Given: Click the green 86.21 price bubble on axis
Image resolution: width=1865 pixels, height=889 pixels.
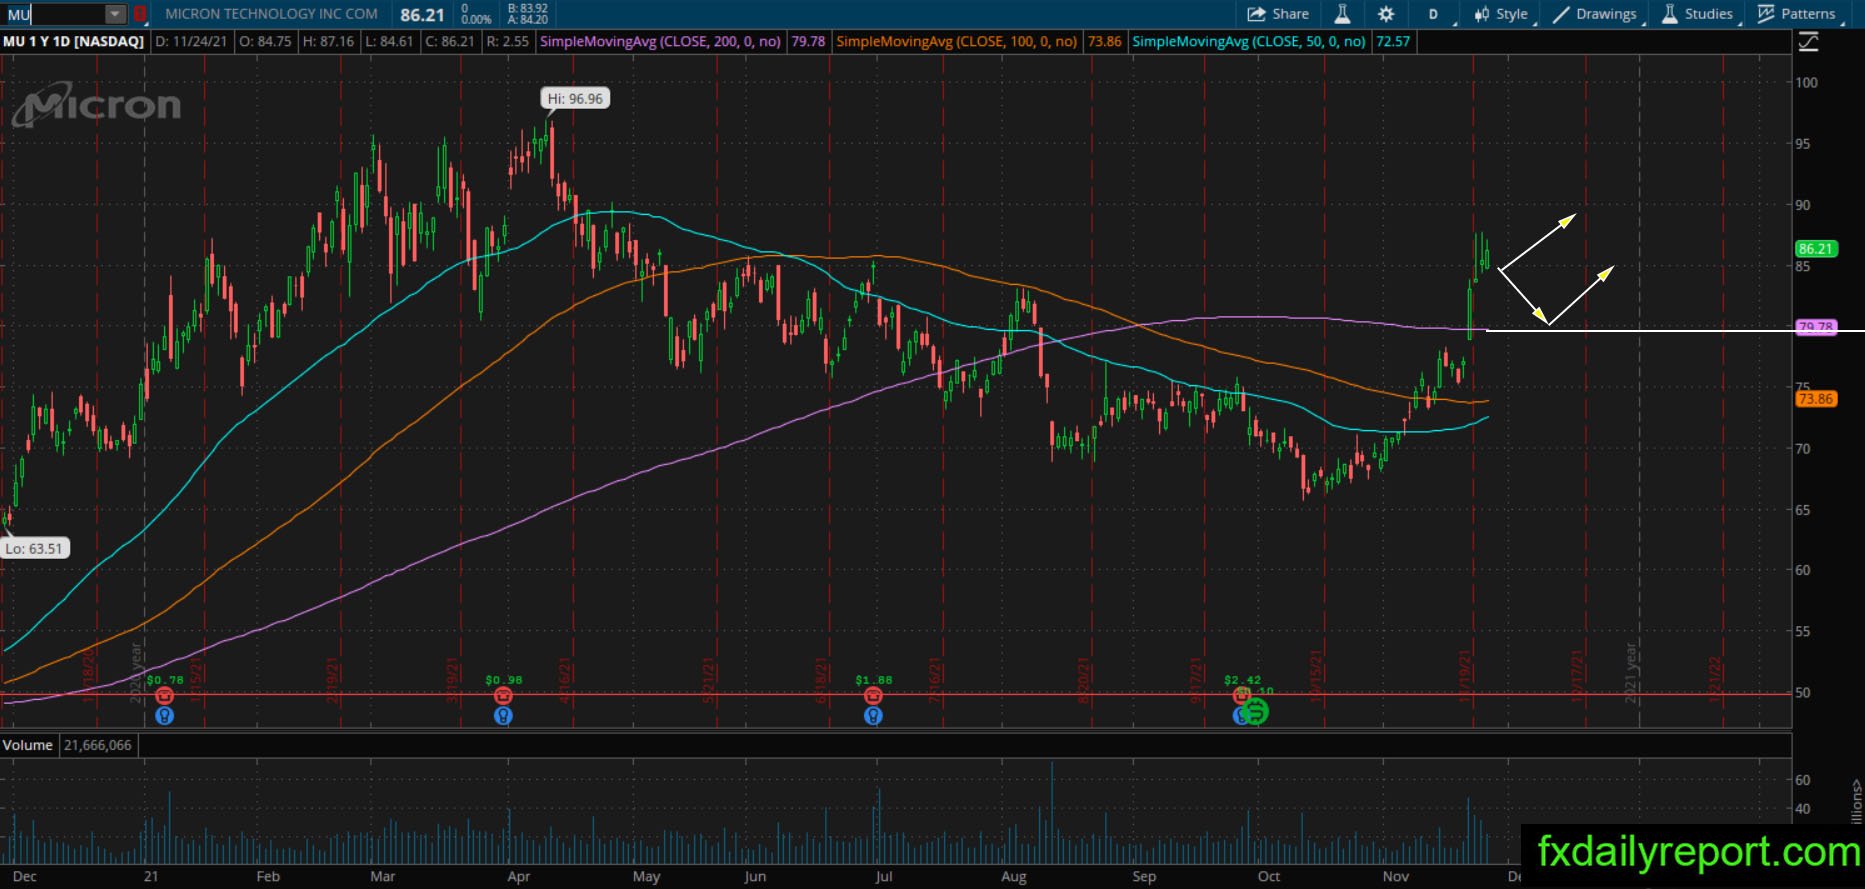Looking at the screenshot, I should pos(1816,249).
